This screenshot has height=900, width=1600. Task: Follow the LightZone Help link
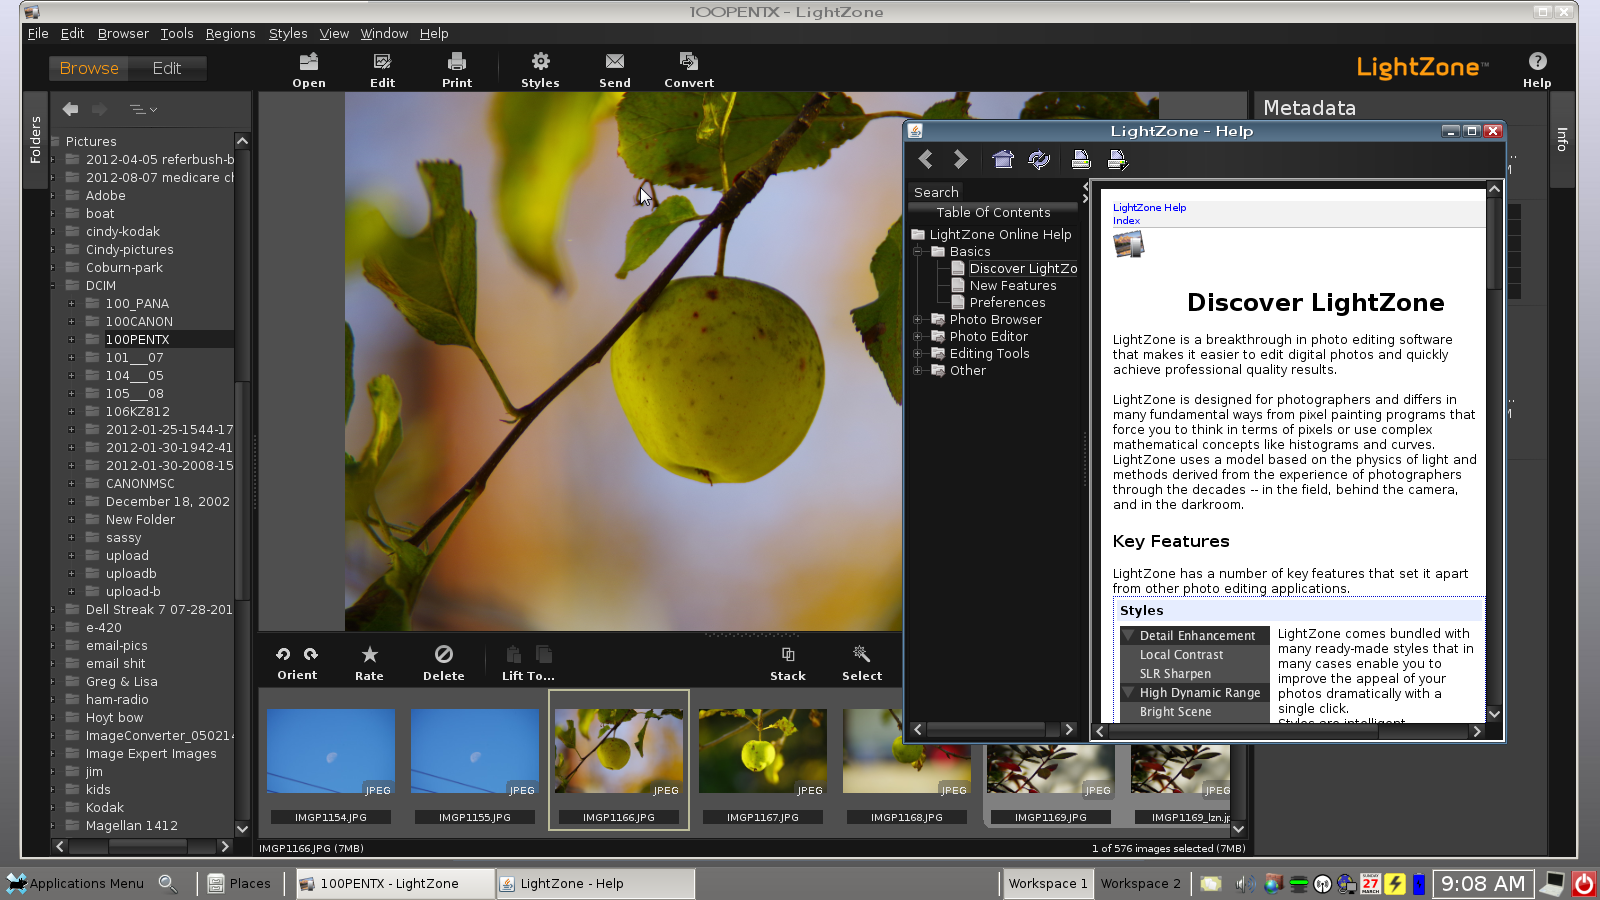coord(1149,208)
